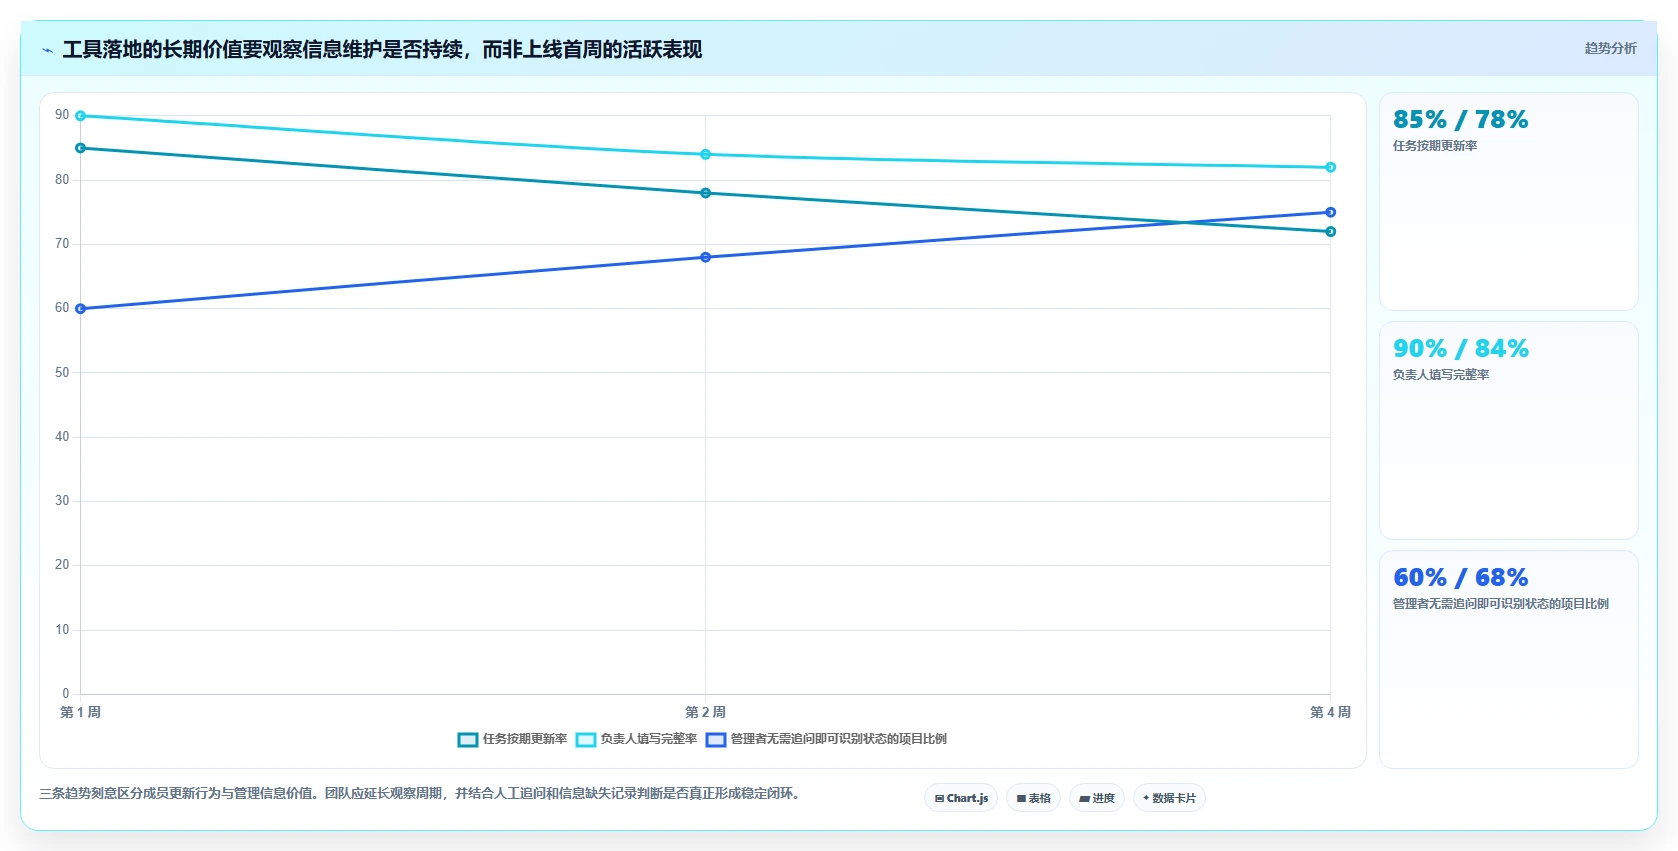Click the Chart.js chip
Viewport: 1678px width, 851px height.
click(961, 798)
